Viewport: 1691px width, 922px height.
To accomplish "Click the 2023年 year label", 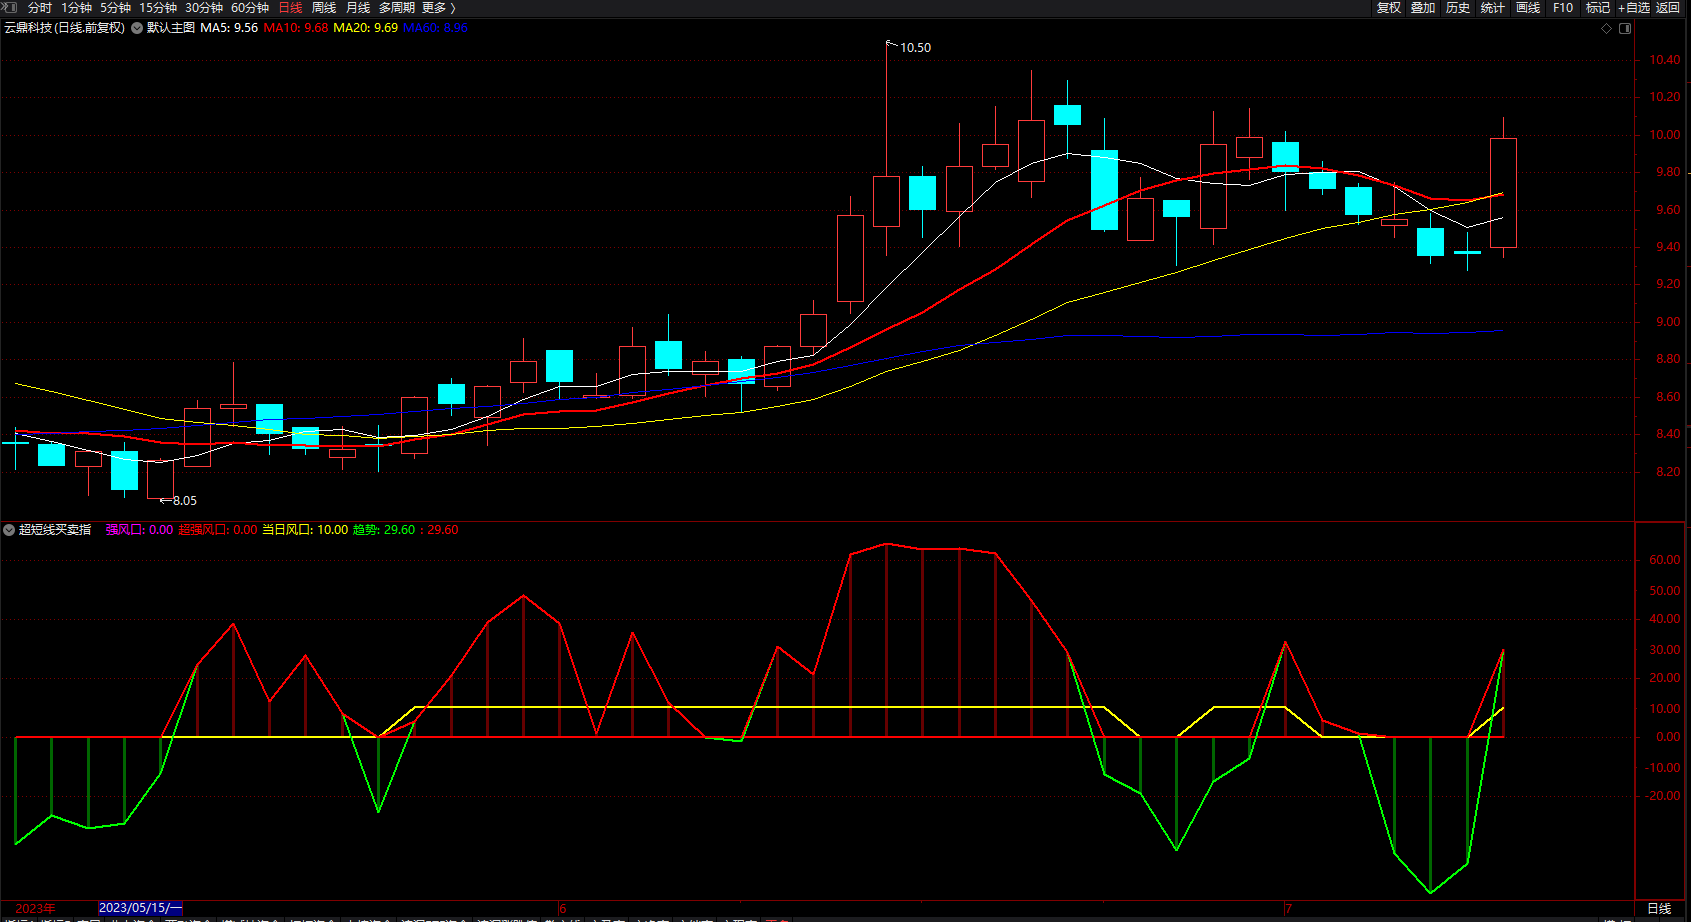I will coord(36,909).
